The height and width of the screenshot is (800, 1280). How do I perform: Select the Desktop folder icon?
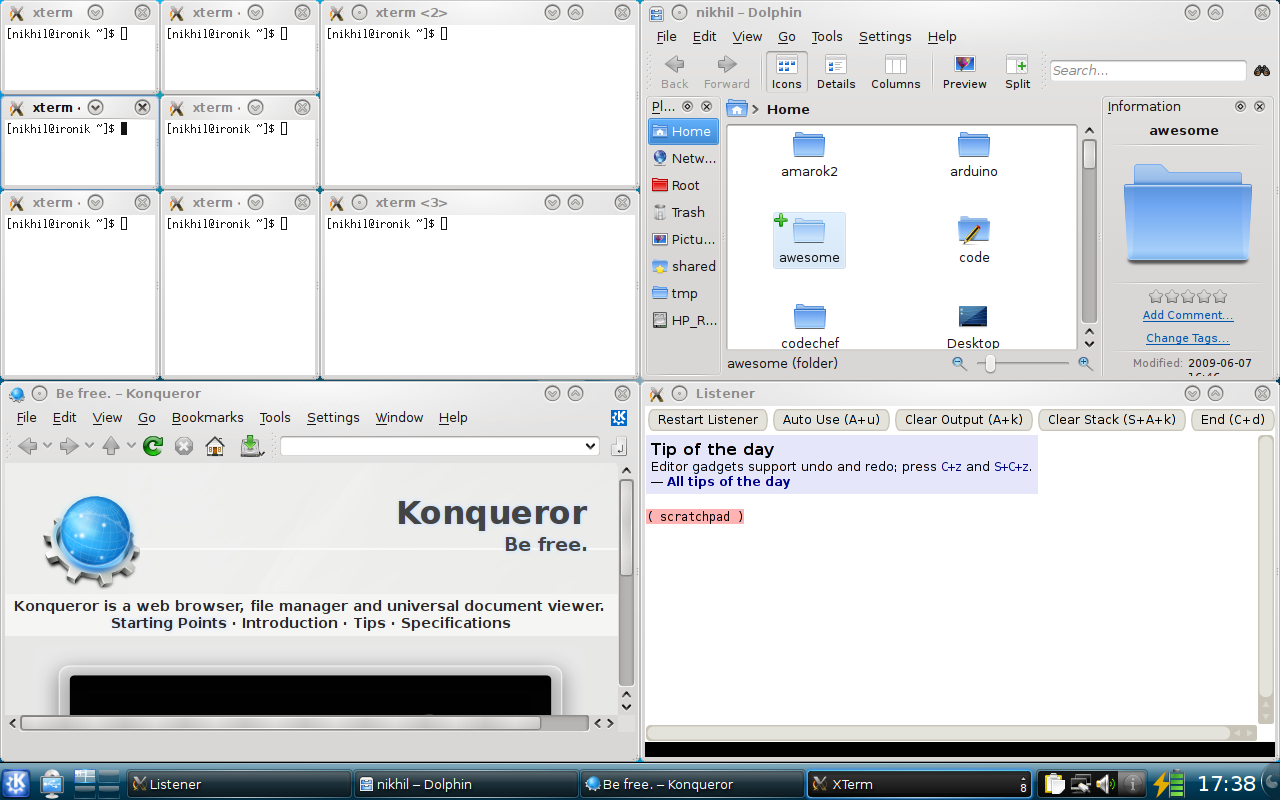coord(973,326)
